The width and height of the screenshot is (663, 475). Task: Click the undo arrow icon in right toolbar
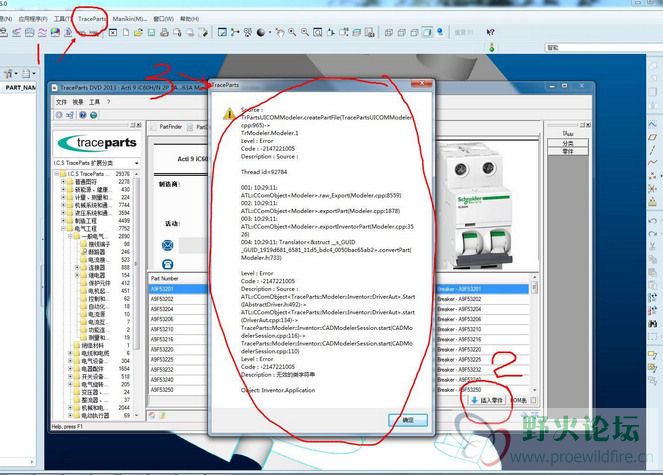pos(652,221)
